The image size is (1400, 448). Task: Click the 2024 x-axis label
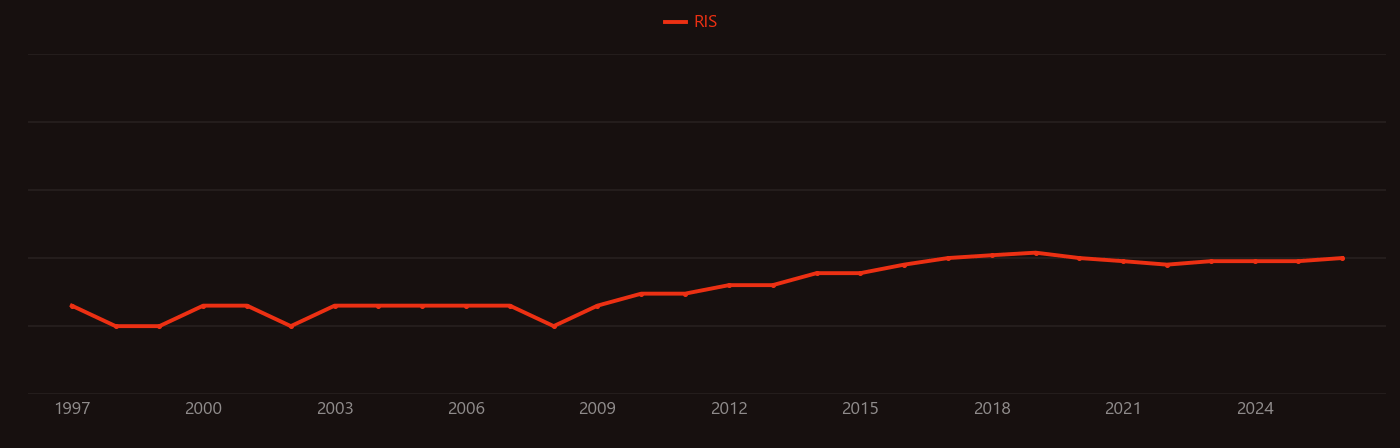click(x=1255, y=409)
